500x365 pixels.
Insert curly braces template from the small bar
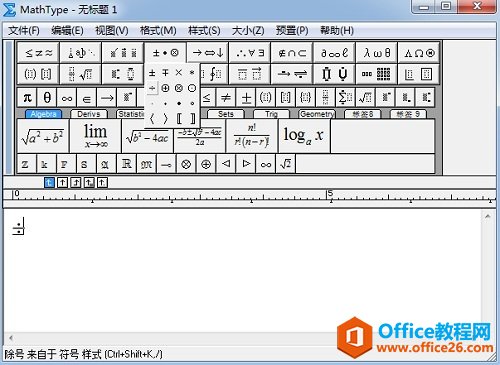pos(305,98)
